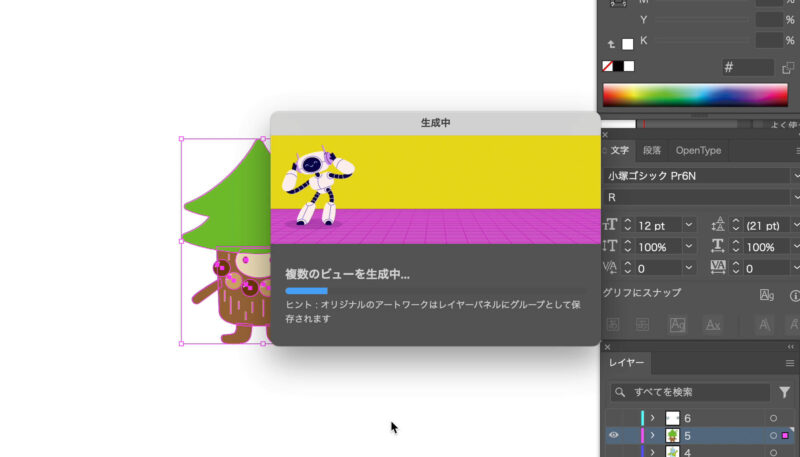Click the target circle of layer 6
Image resolution: width=800 pixels, height=457 pixels.
pyautogui.click(x=773, y=418)
